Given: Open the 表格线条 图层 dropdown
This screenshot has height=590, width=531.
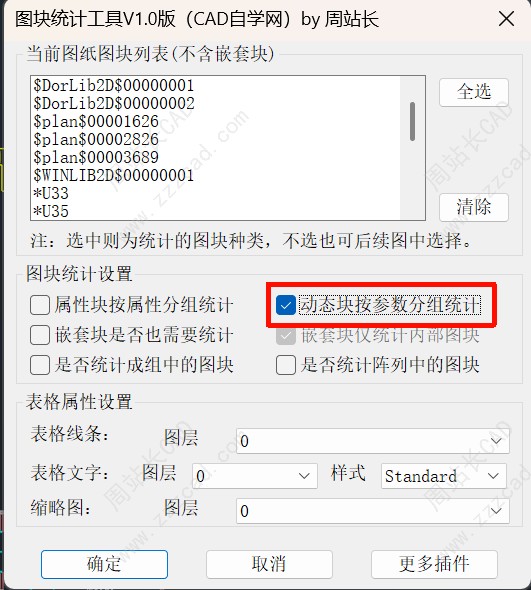Looking at the screenshot, I should pyautogui.click(x=373, y=441).
